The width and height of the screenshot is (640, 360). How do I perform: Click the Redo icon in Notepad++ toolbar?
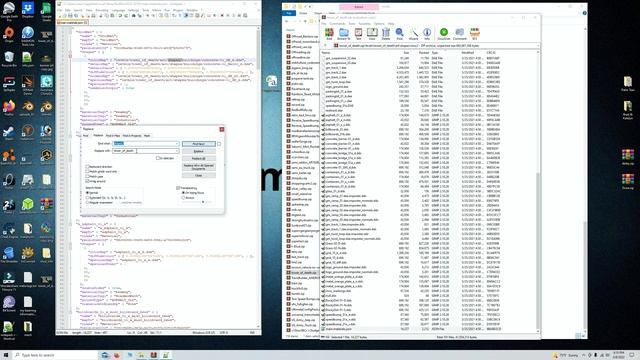pyautogui.click(x=126, y=16)
